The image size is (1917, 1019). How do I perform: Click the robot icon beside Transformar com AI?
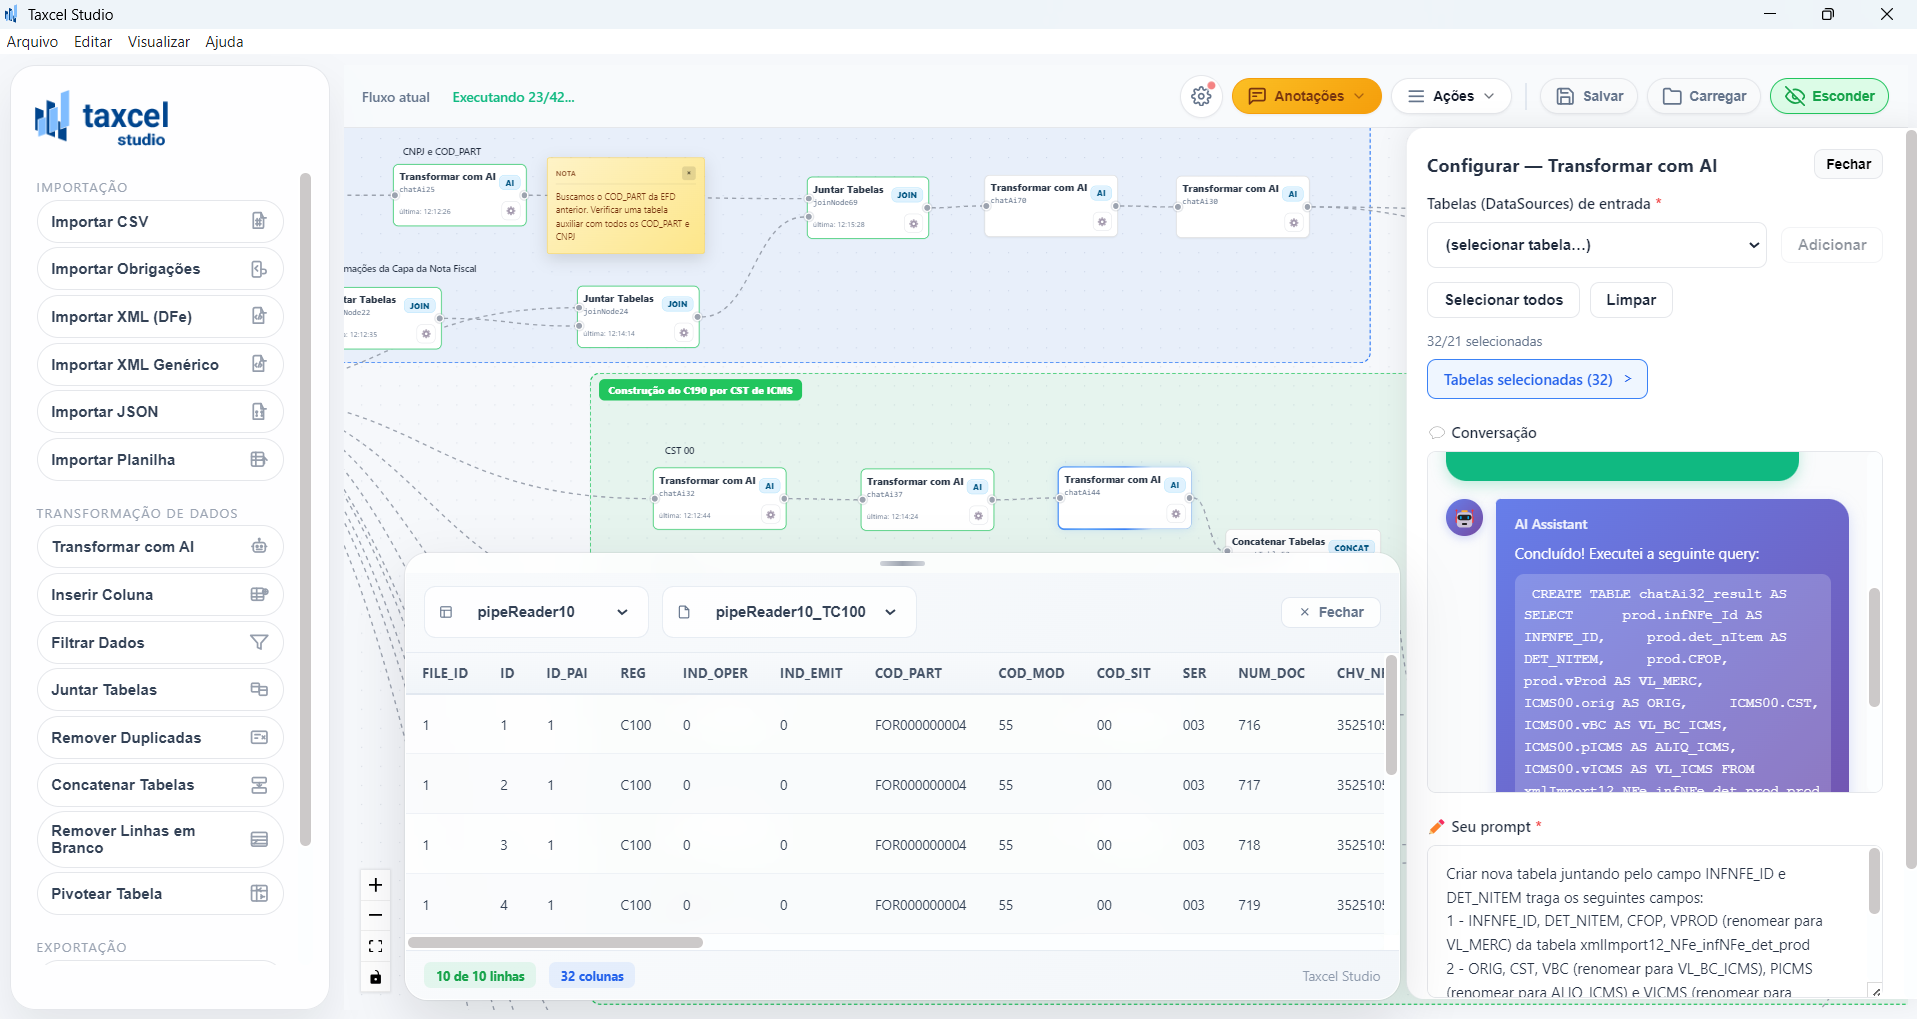pos(259,547)
